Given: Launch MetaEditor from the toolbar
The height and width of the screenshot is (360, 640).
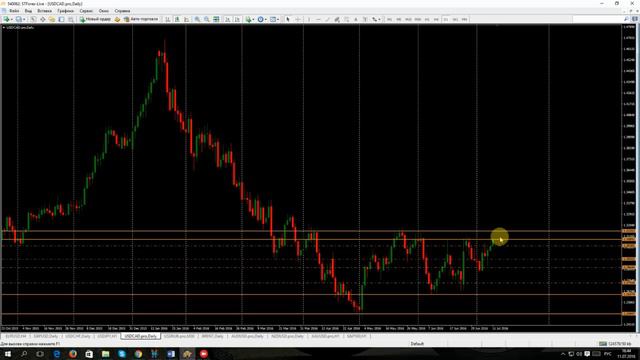Looking at the screenshot, I should [x=117, y=19].
